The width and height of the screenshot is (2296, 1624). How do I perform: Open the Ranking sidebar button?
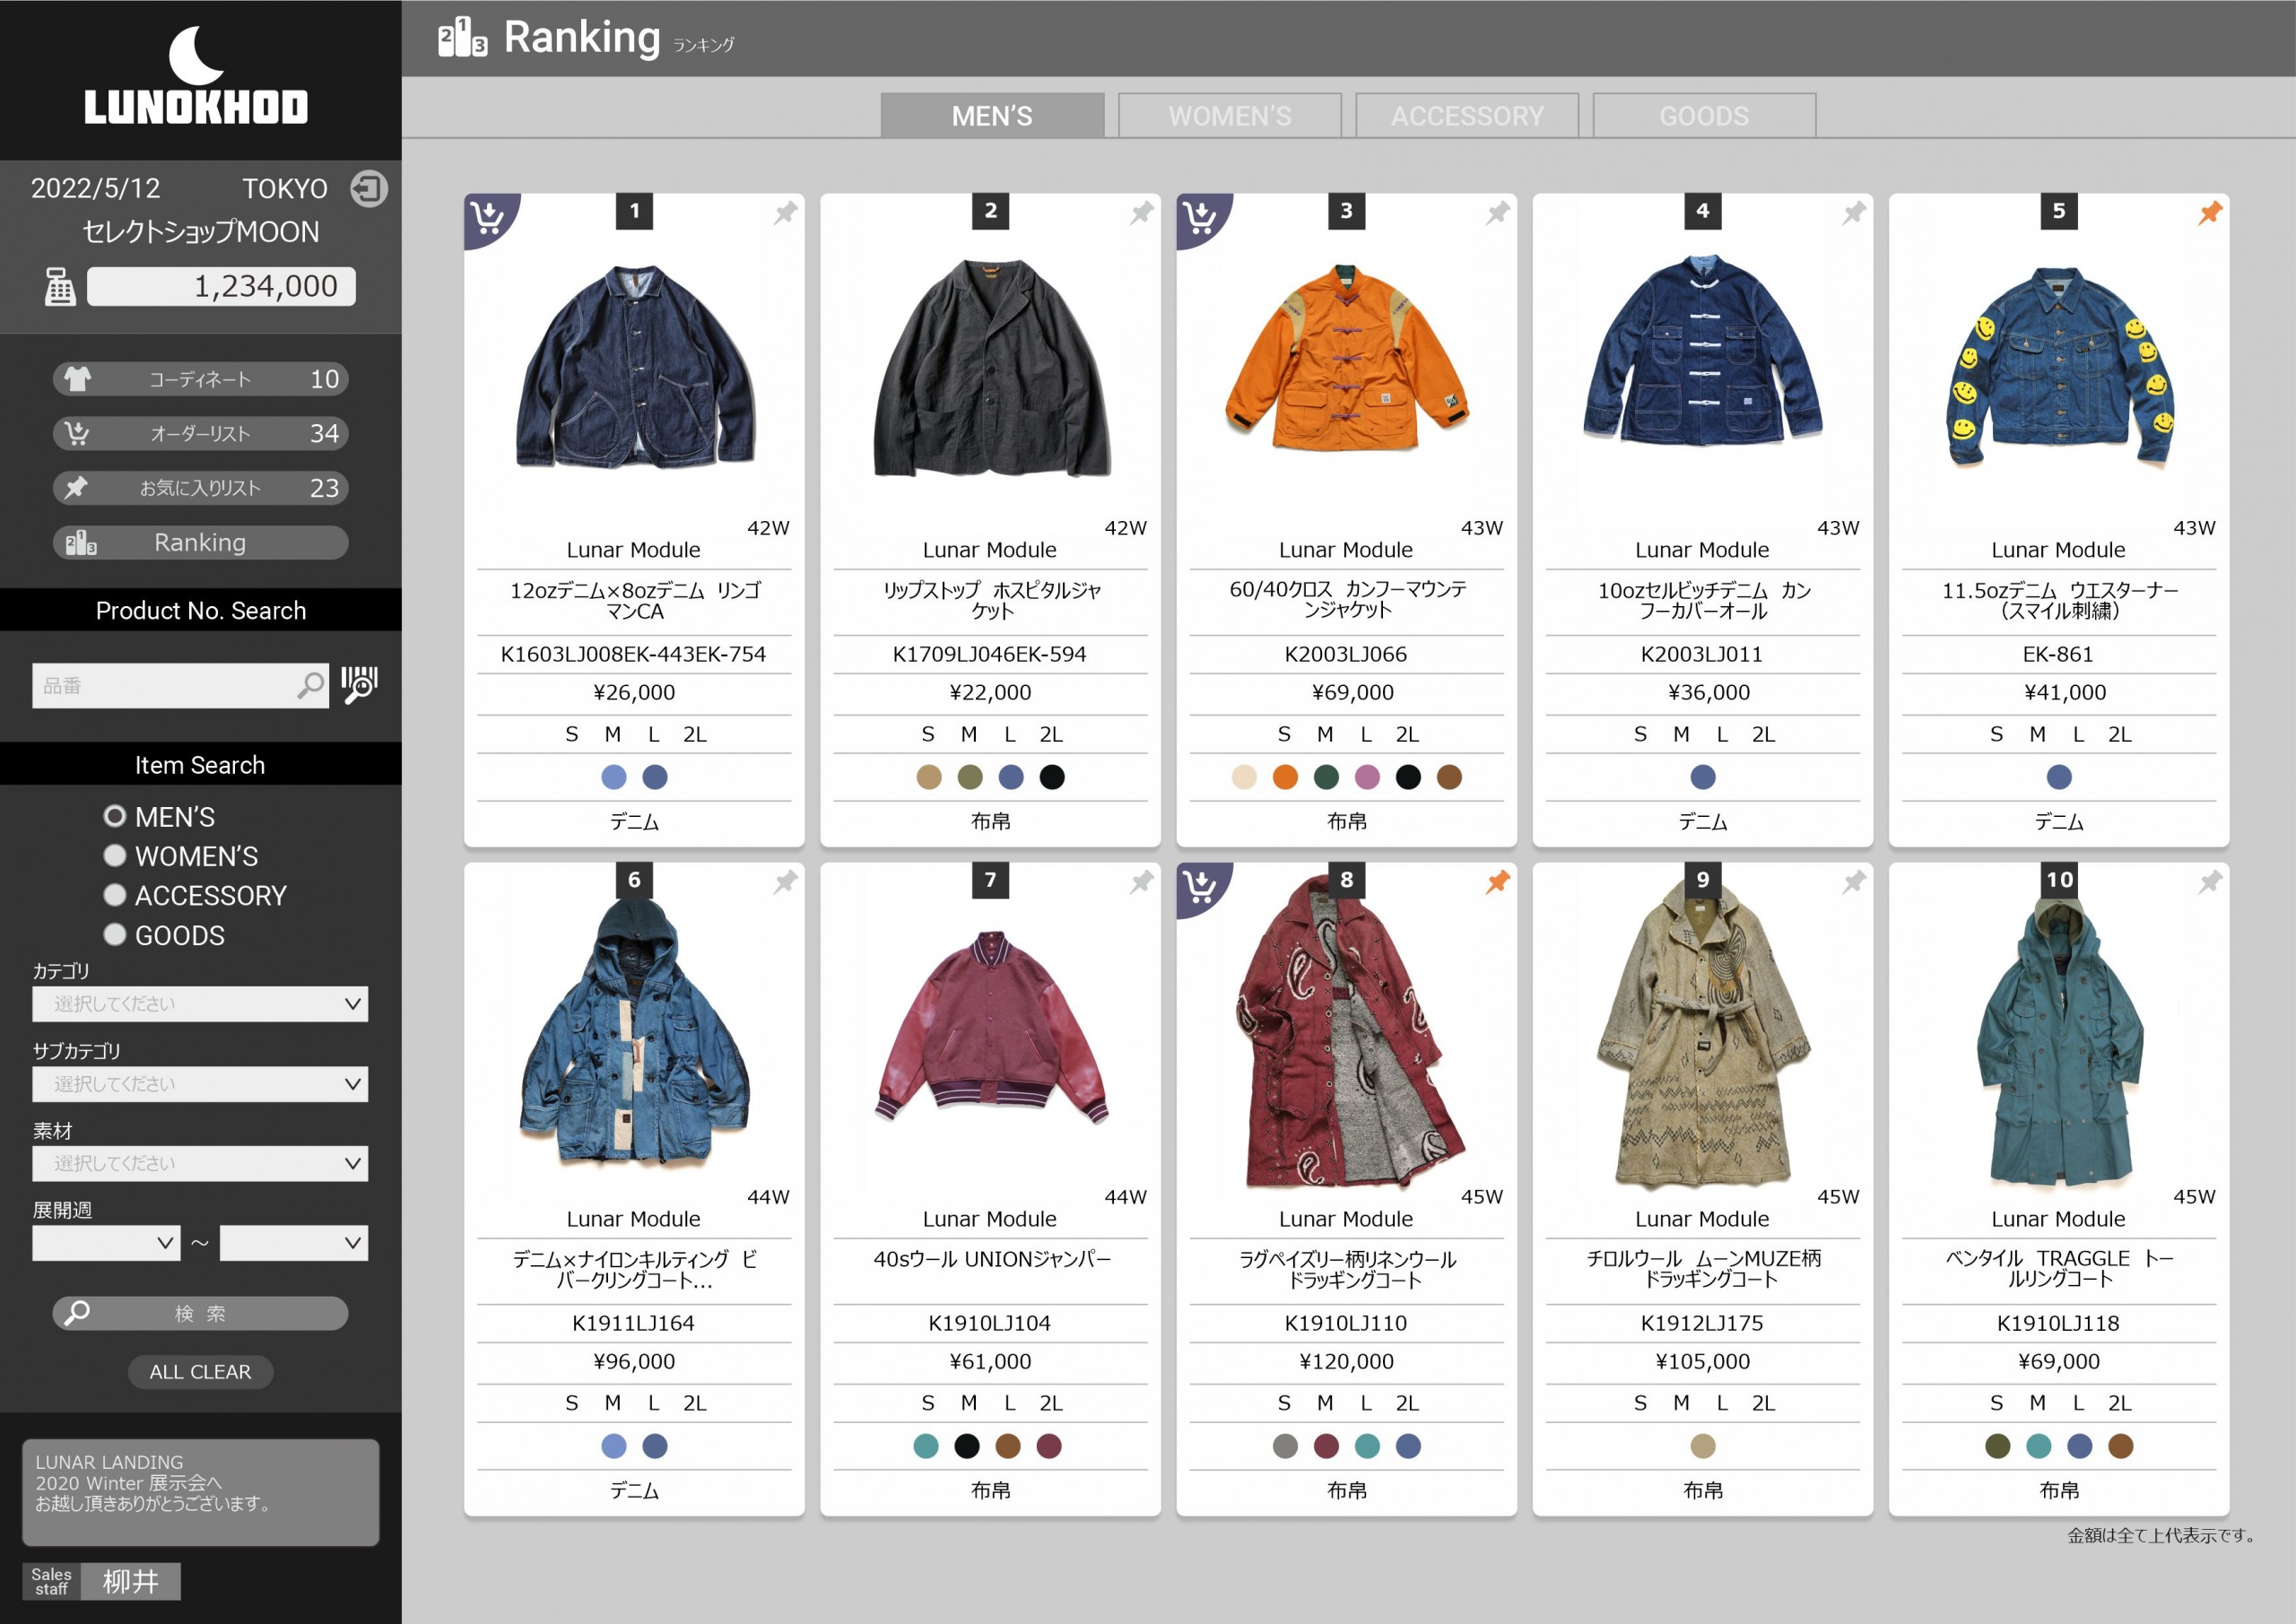[x=200, y=543]
